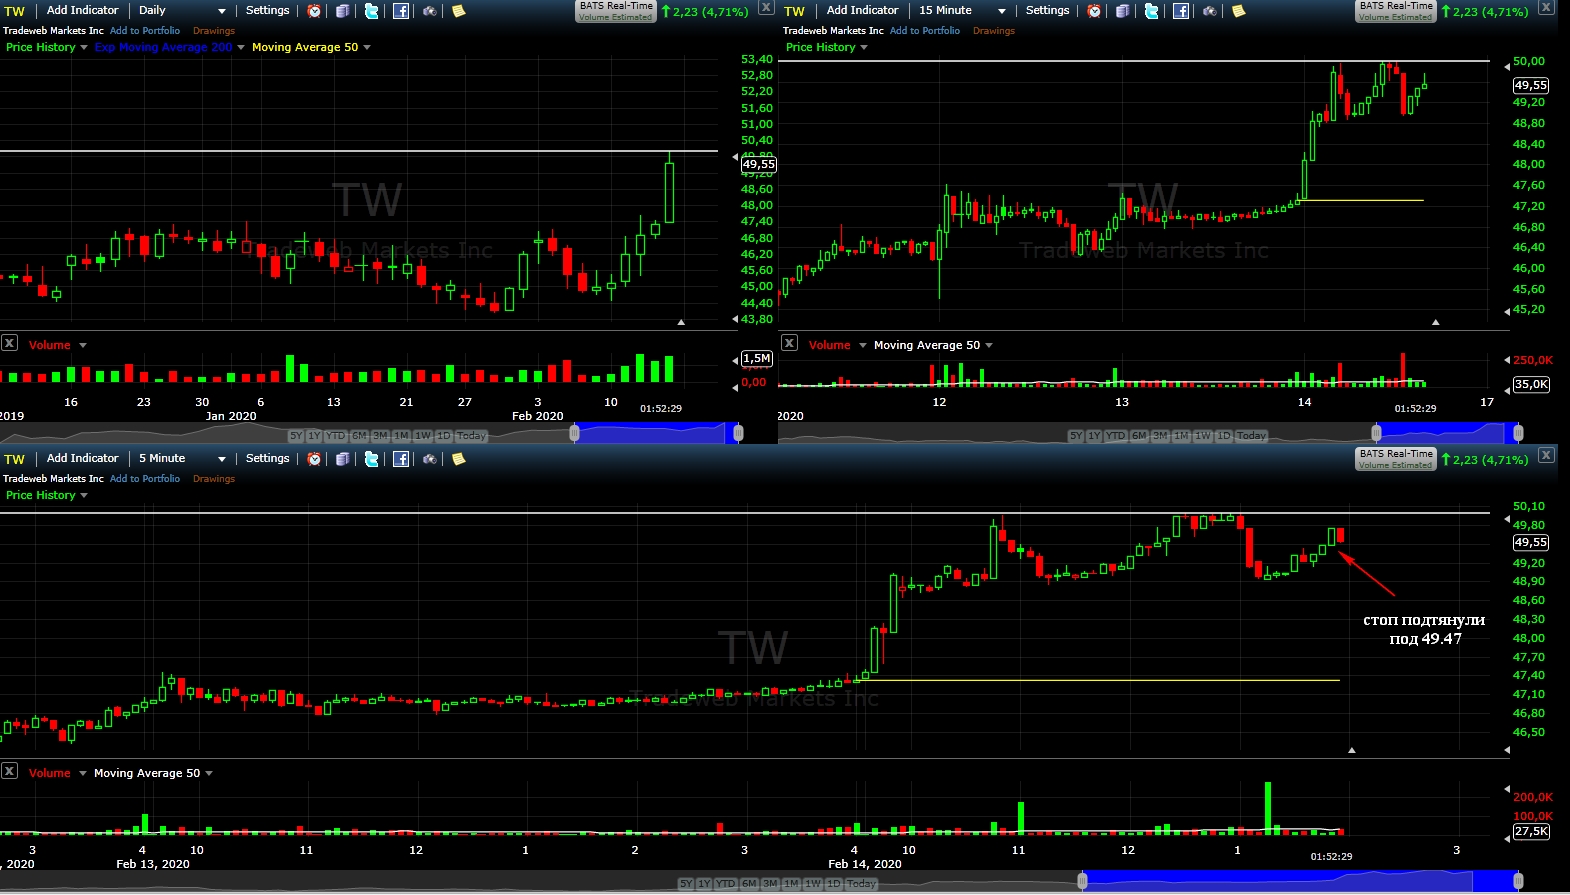Share 5 Minute chart on Twitter
This screenshot has width=1570, height=895.
372,459
